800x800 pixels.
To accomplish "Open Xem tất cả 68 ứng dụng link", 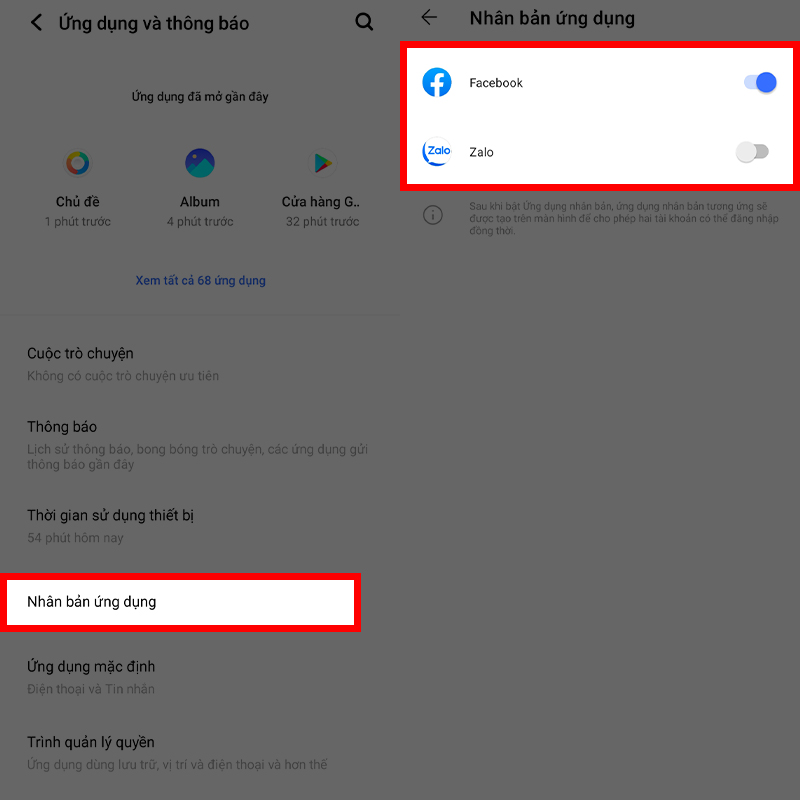I will pyautogui.click(x=201, y=281).
